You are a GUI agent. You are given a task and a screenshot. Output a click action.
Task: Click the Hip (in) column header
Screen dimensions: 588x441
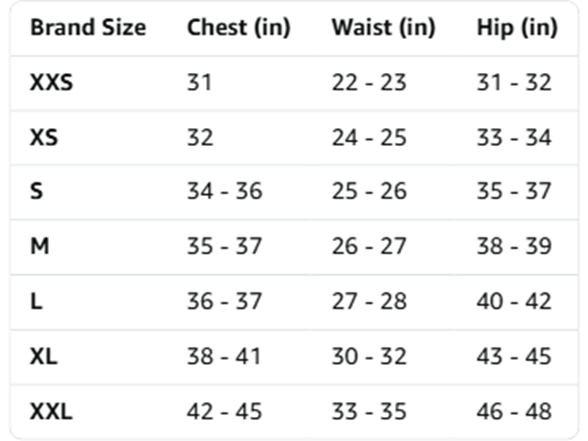coord(517,28)
